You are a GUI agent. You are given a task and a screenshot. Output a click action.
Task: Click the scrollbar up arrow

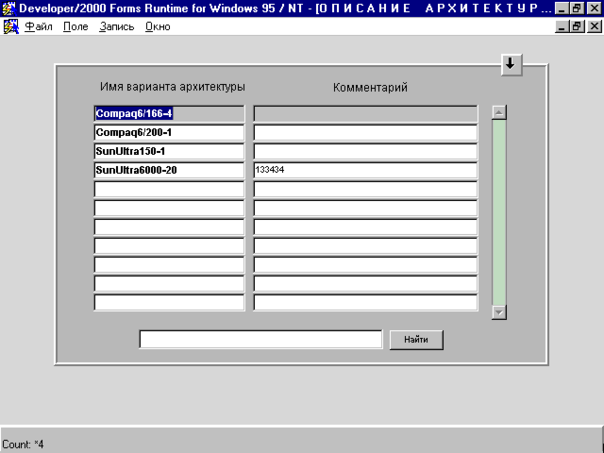click(x=499, y=112)
